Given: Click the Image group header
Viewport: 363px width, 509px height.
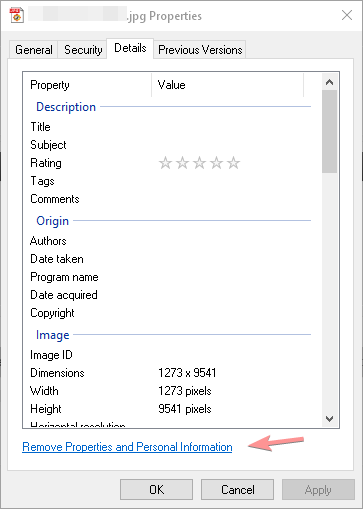Looking at the screenshot, I should click(x=53, y=335).
